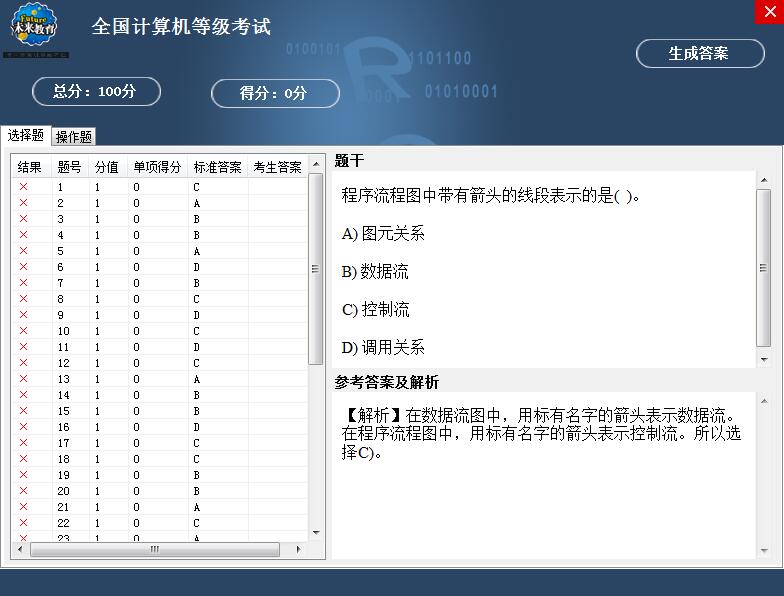
Task: Click the red cross for question 21
Action: click(24, 506)
